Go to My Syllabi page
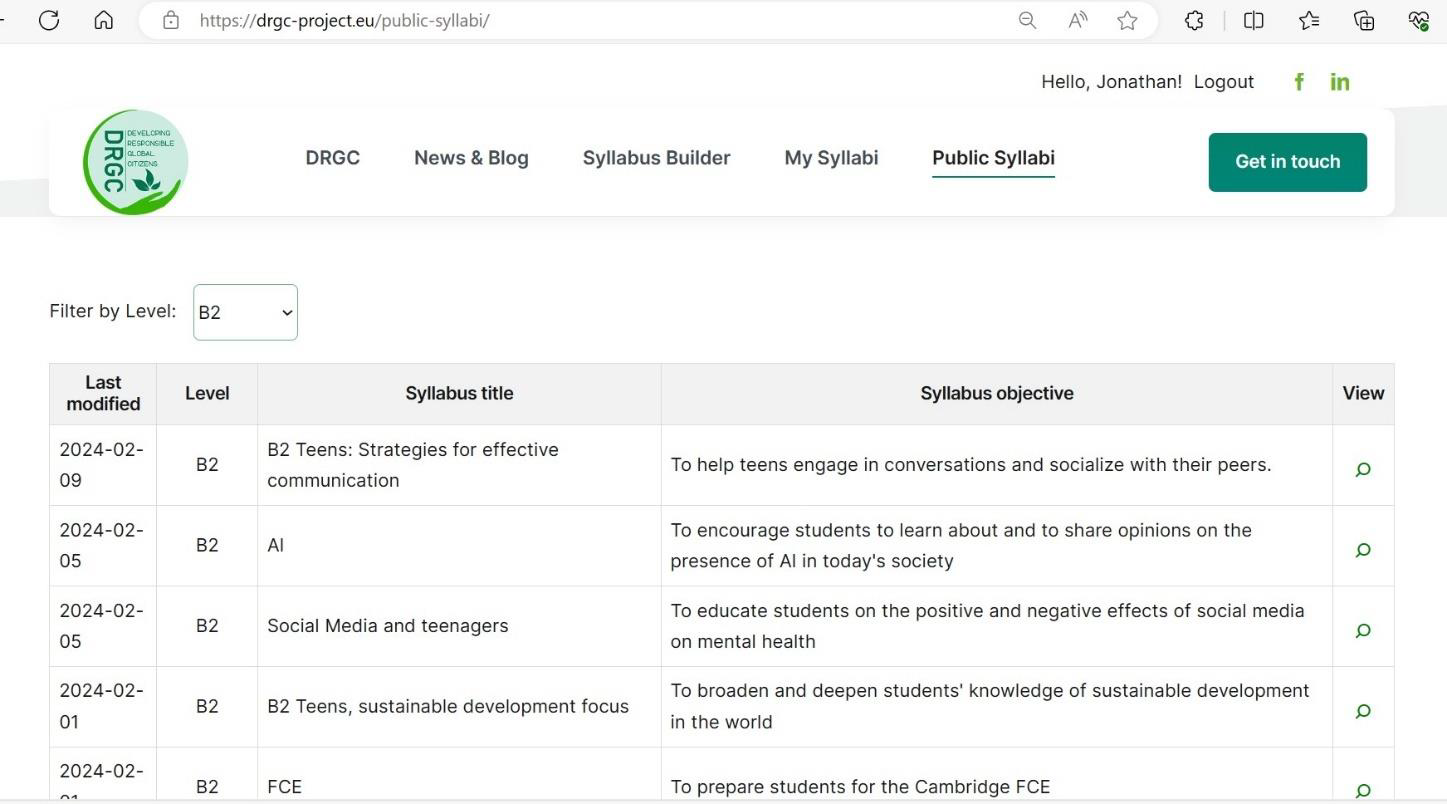1447x804 pixels. (x=831, y=158)
